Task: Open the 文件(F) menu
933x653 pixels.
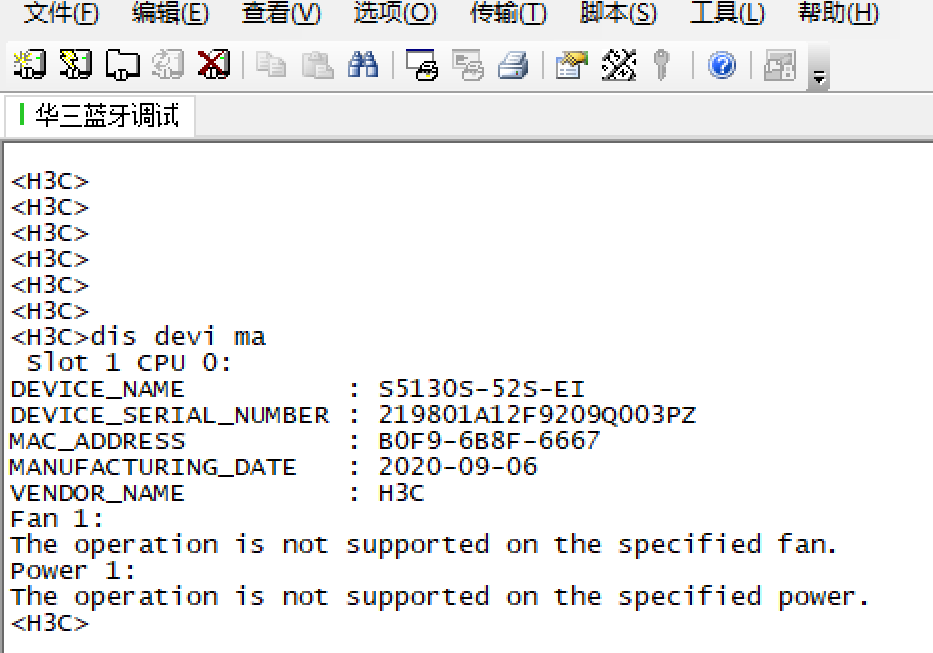Action: pyautogui.click(x=61, y=13)
